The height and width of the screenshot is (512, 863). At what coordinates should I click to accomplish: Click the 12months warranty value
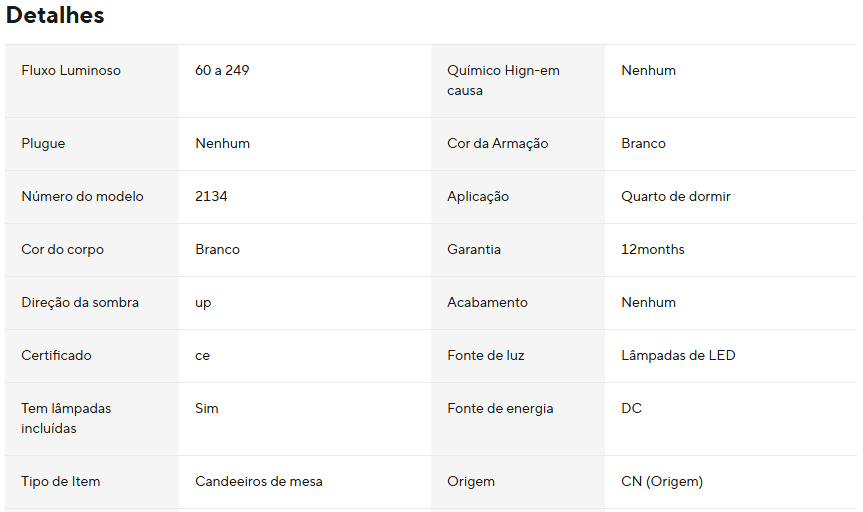[x=652, y=249]
